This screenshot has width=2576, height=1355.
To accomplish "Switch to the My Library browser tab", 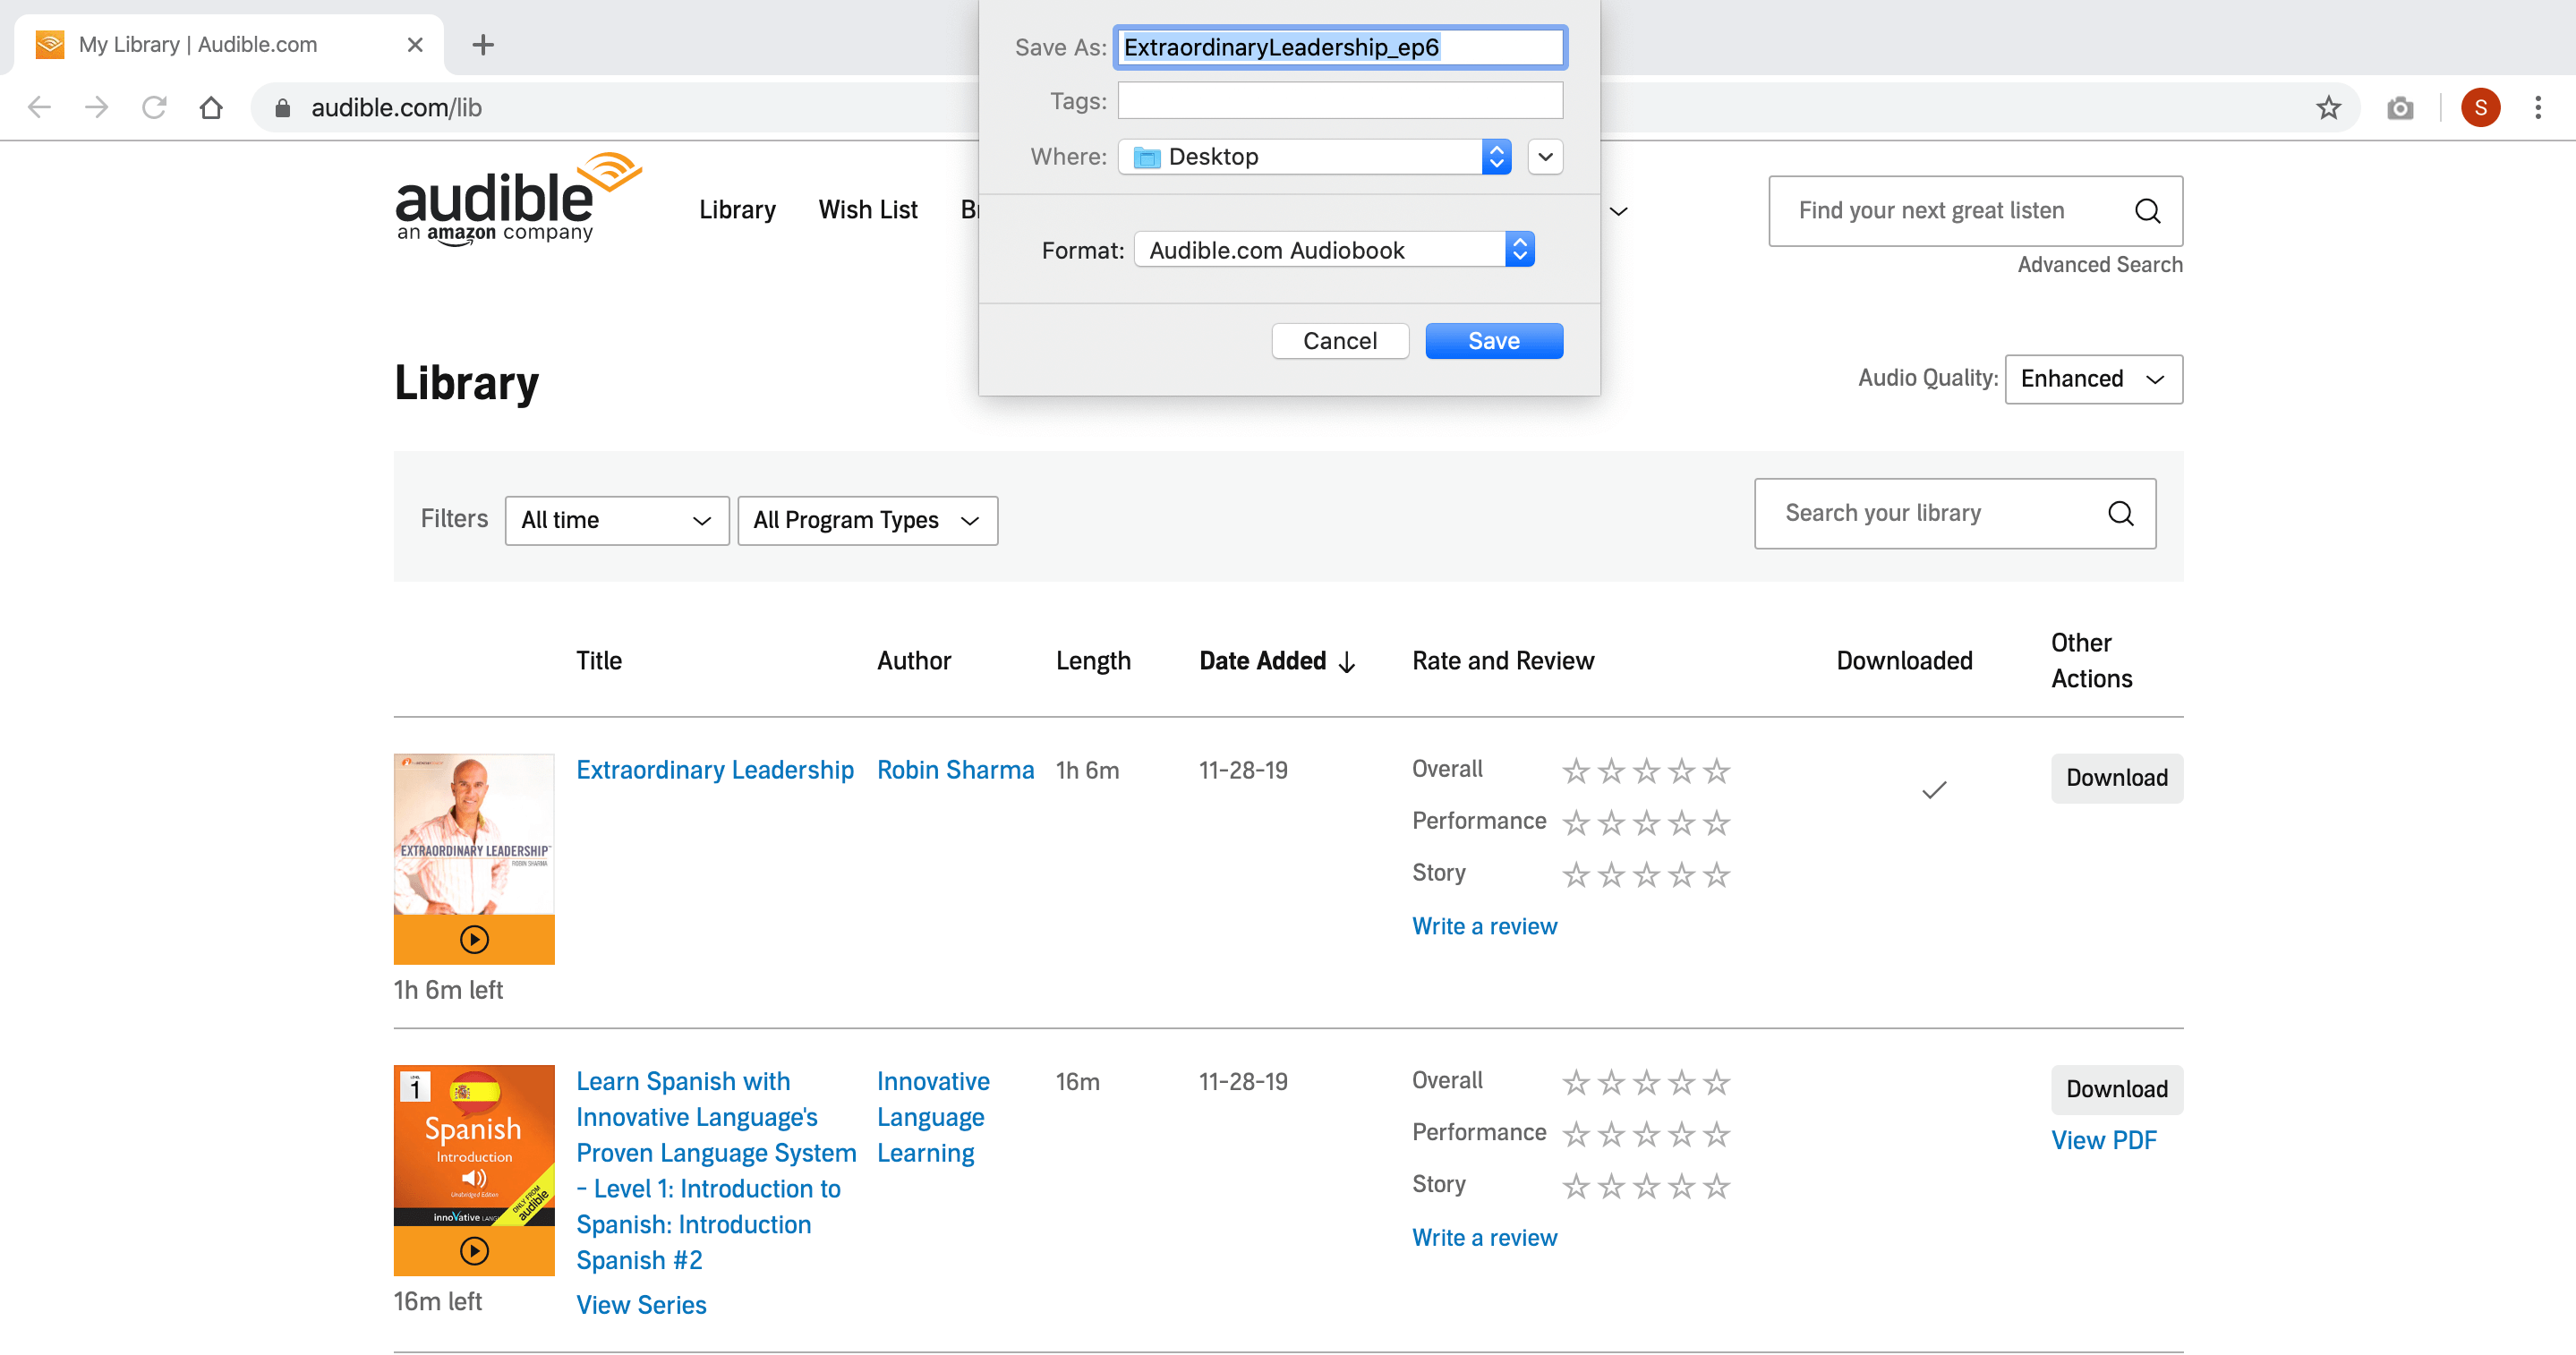I will point(228,44).
